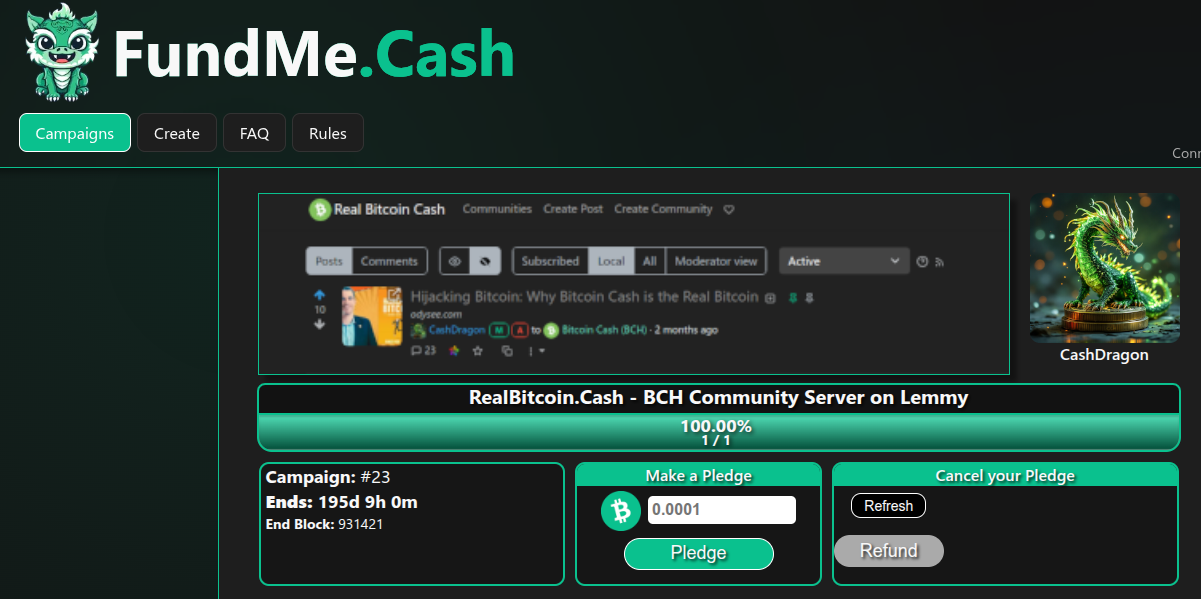The width and height of the screenshot is (1201, 599).
Task: Click the RealBitcoin.Cash campaign title
Action: (719, 398)
